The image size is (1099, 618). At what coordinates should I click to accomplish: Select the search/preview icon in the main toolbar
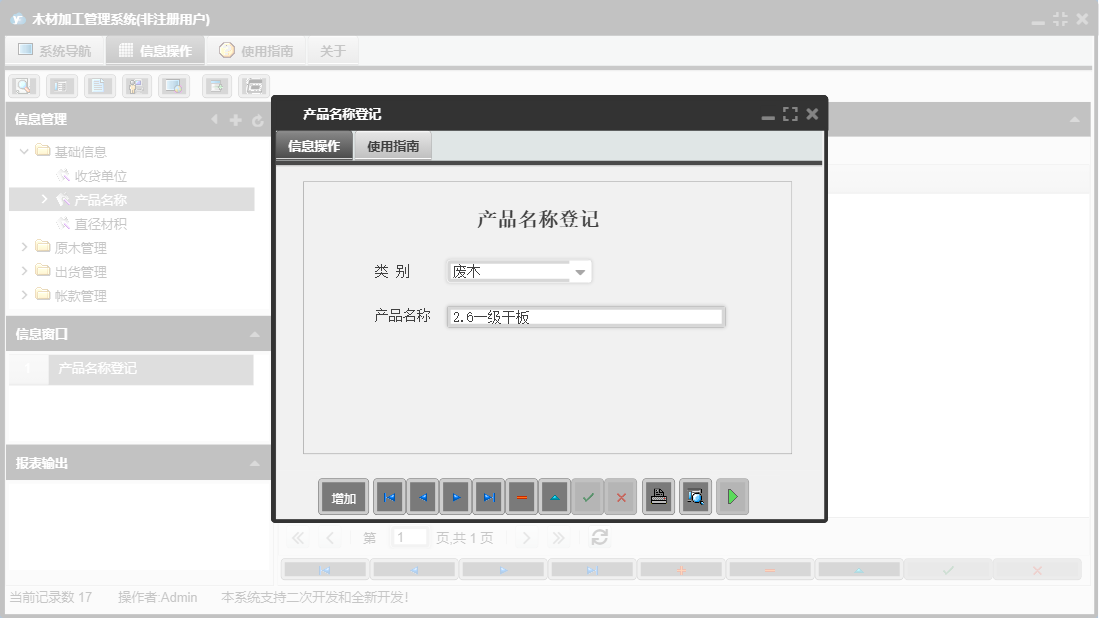(22, 86)
